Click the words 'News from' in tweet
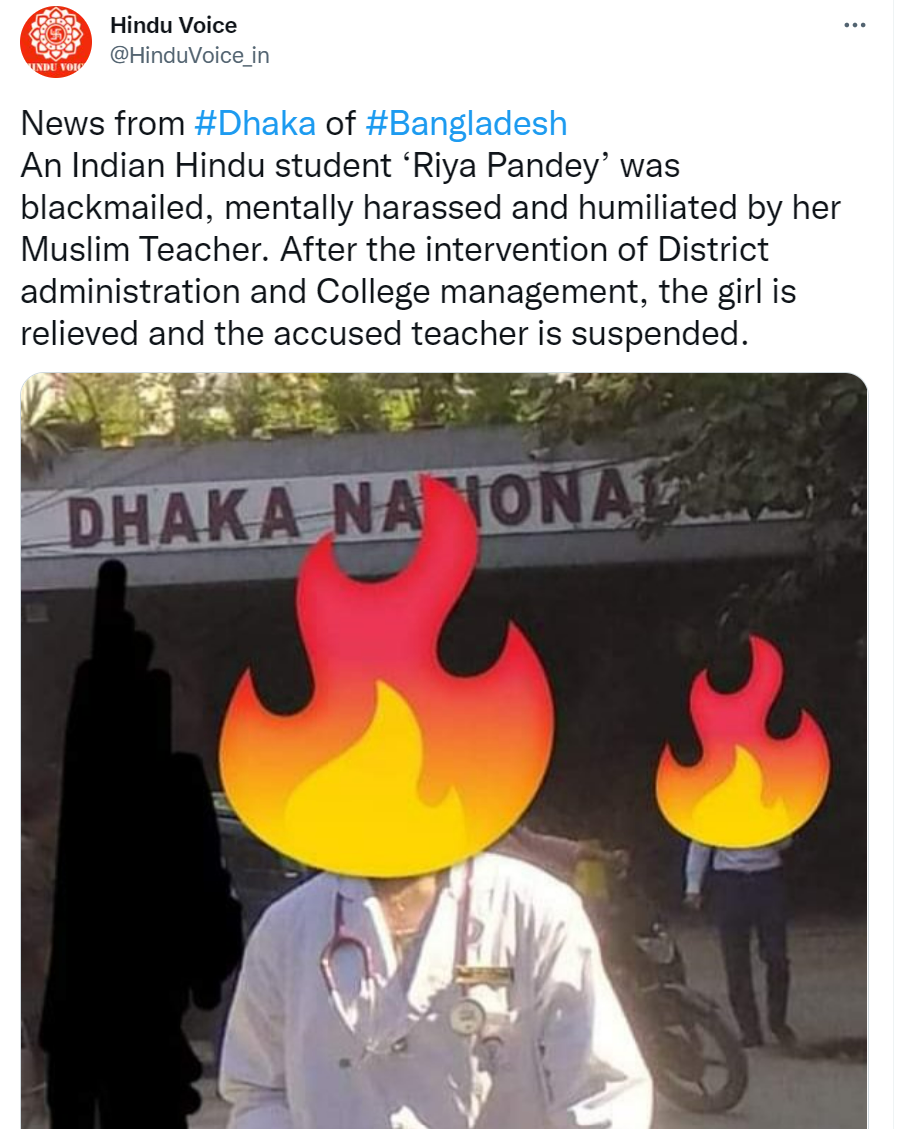Viewport: 919px width, 1129px height. point(103,123)
